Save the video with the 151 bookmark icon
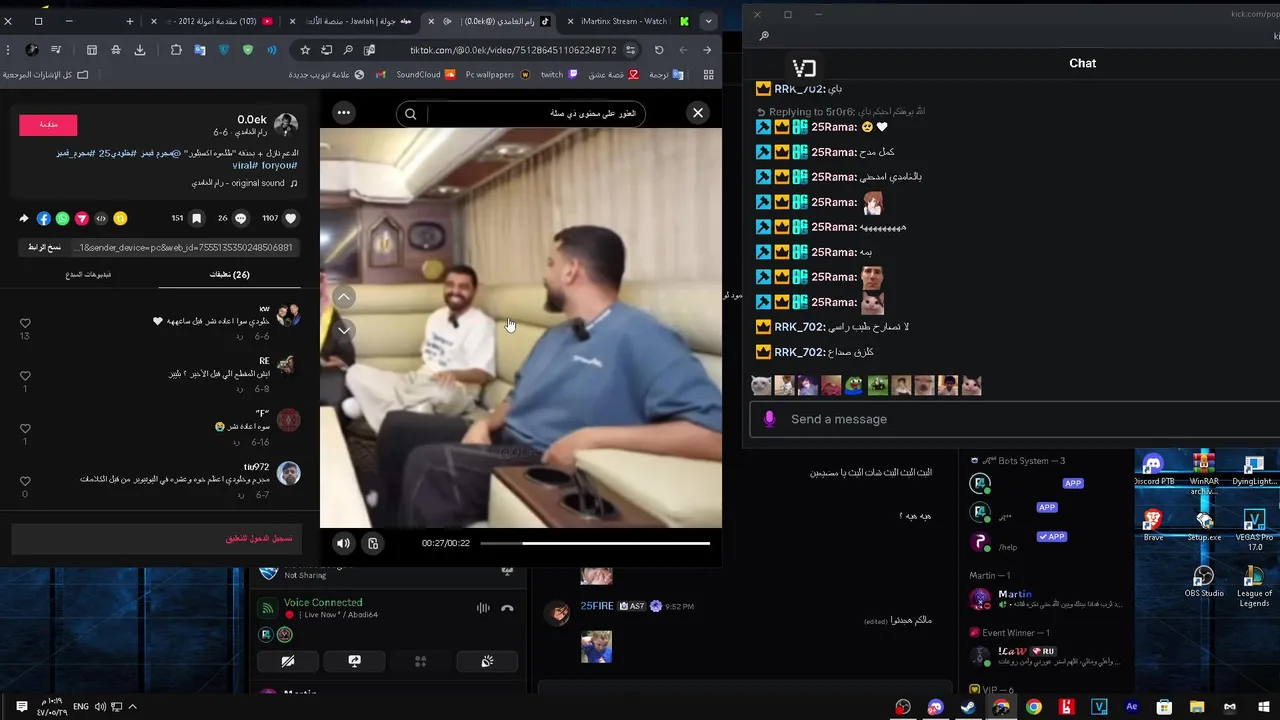 point(196,218)
